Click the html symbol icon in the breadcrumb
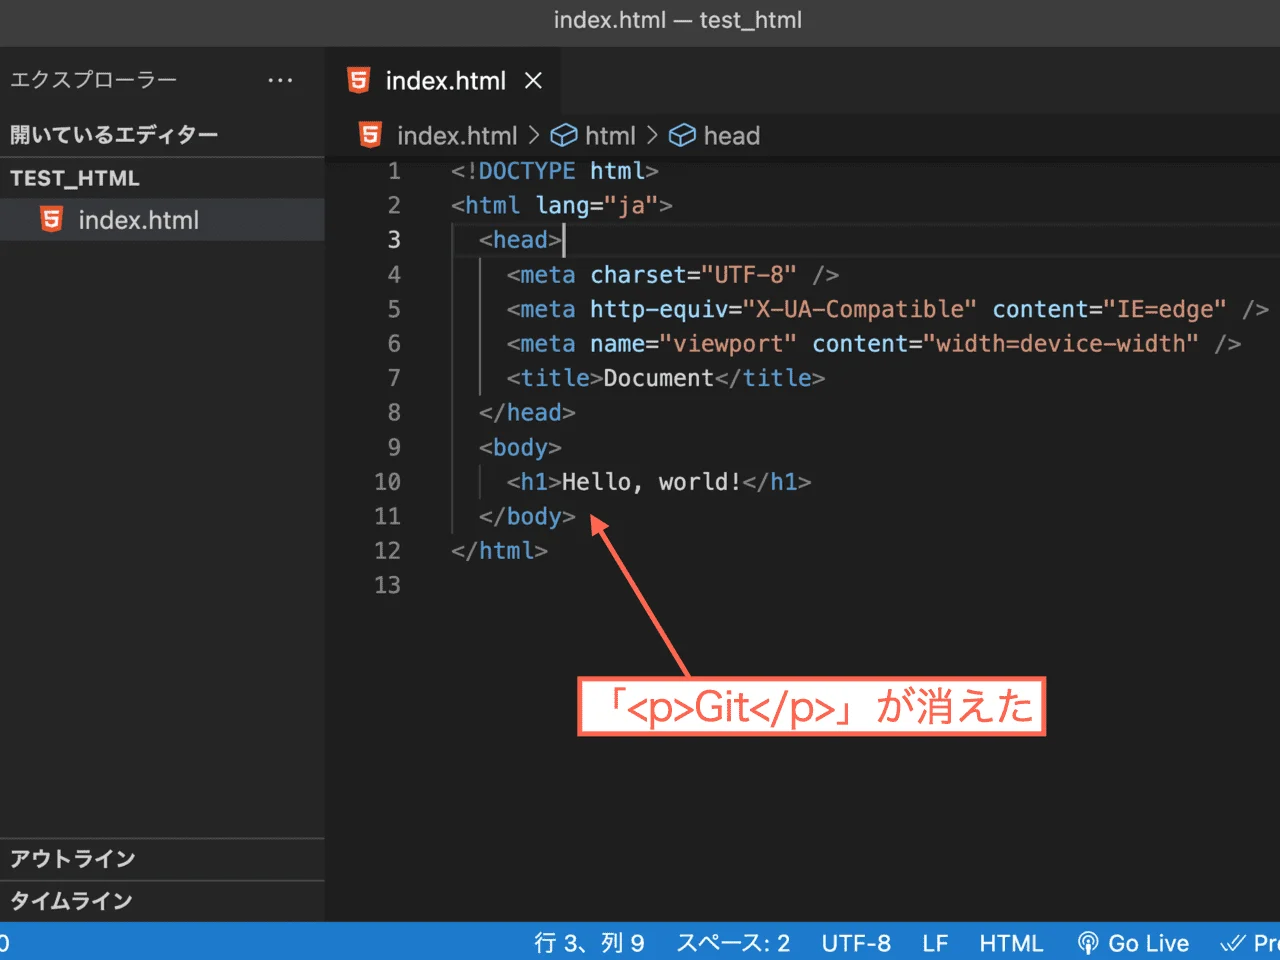1280x960 pixels. click(565, 135)
